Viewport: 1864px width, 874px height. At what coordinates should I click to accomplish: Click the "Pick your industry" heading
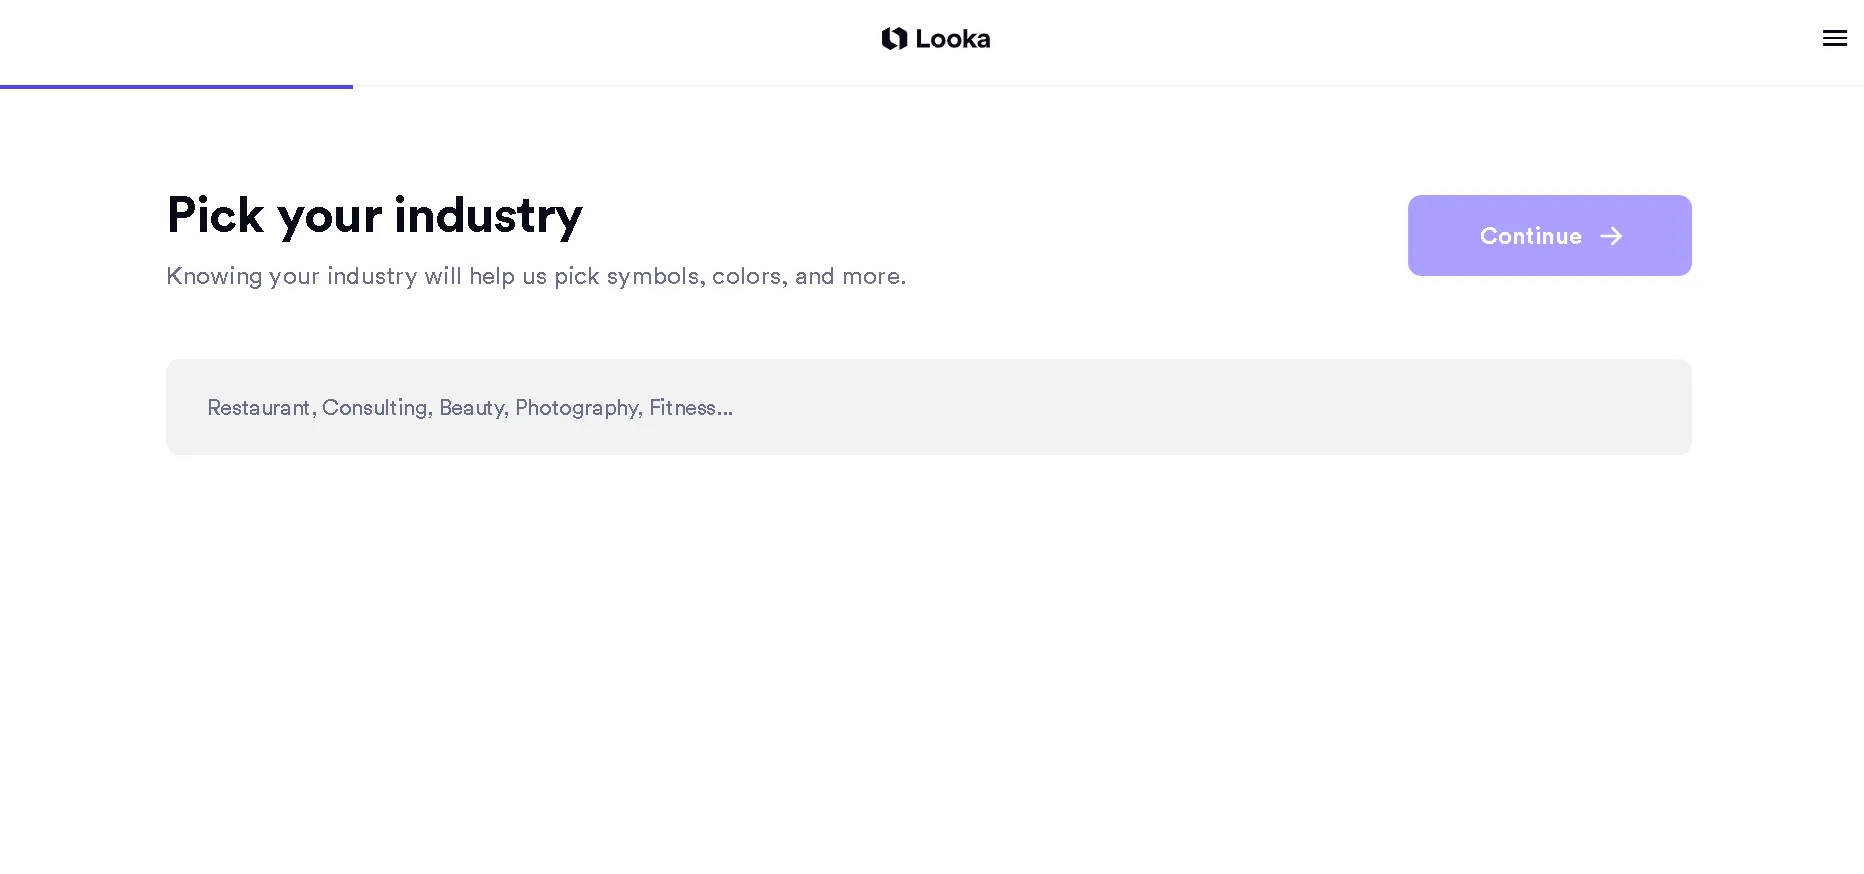click(374, 216)
